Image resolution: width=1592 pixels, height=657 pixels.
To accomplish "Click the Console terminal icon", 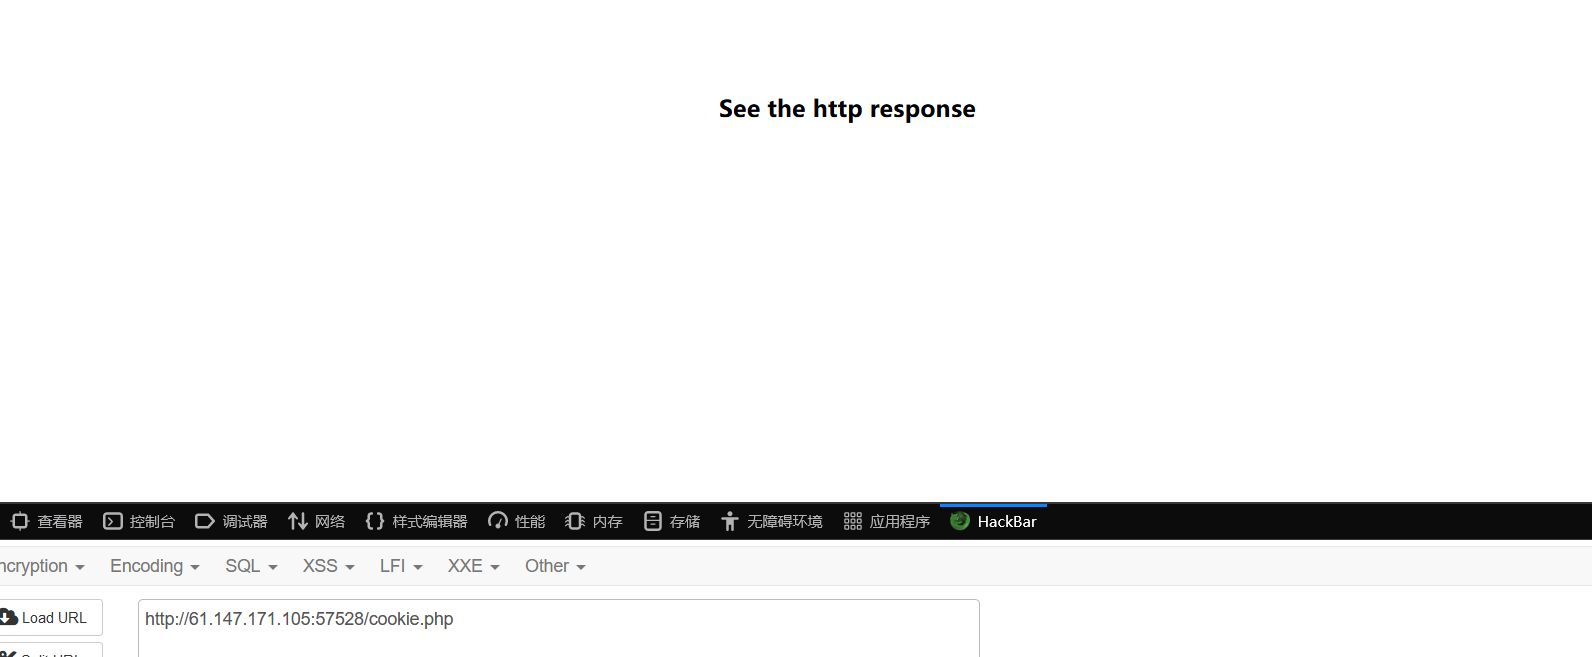I will coord(113,521).
